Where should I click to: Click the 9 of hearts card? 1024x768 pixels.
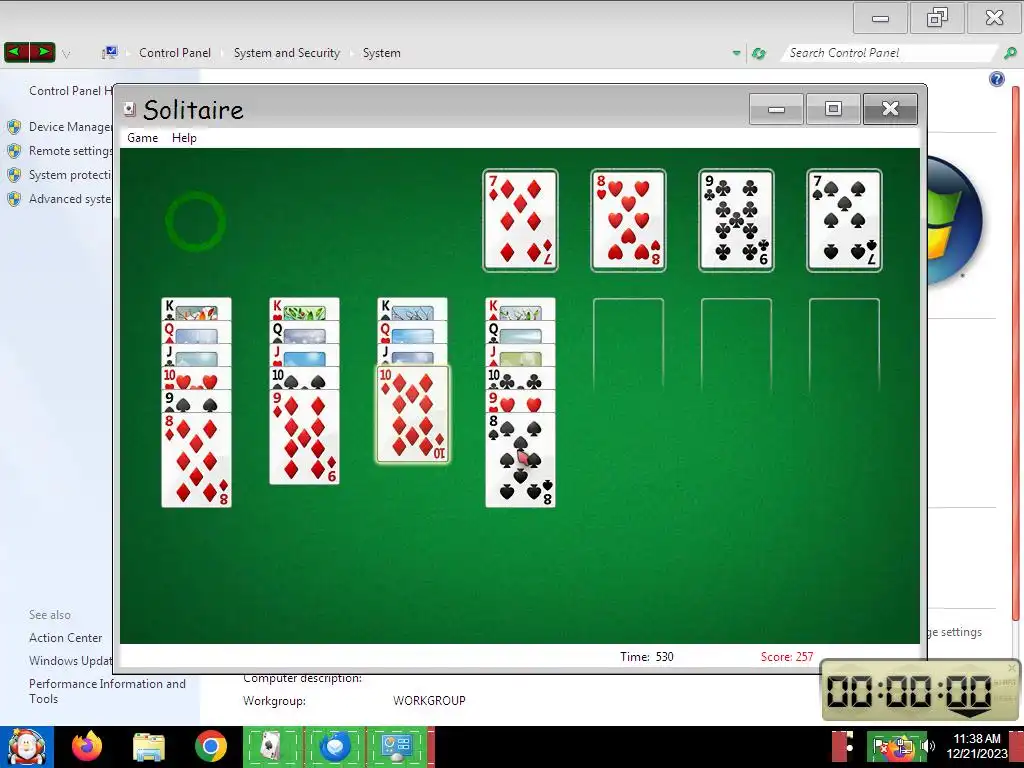tap(520, 401)
